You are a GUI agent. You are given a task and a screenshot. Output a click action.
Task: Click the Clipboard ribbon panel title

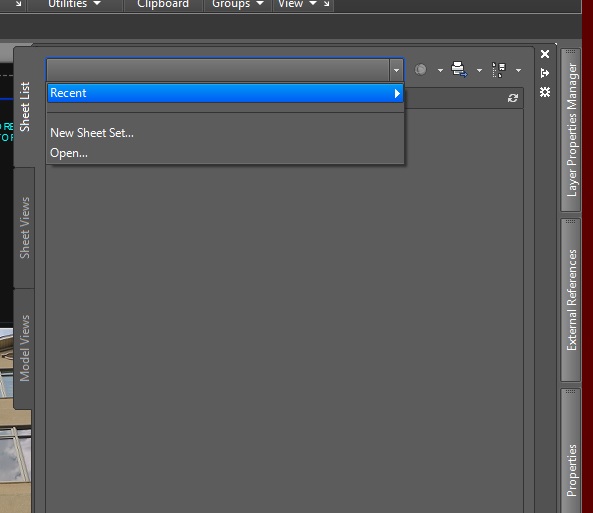pyautogui.click(x=163, y=4)
